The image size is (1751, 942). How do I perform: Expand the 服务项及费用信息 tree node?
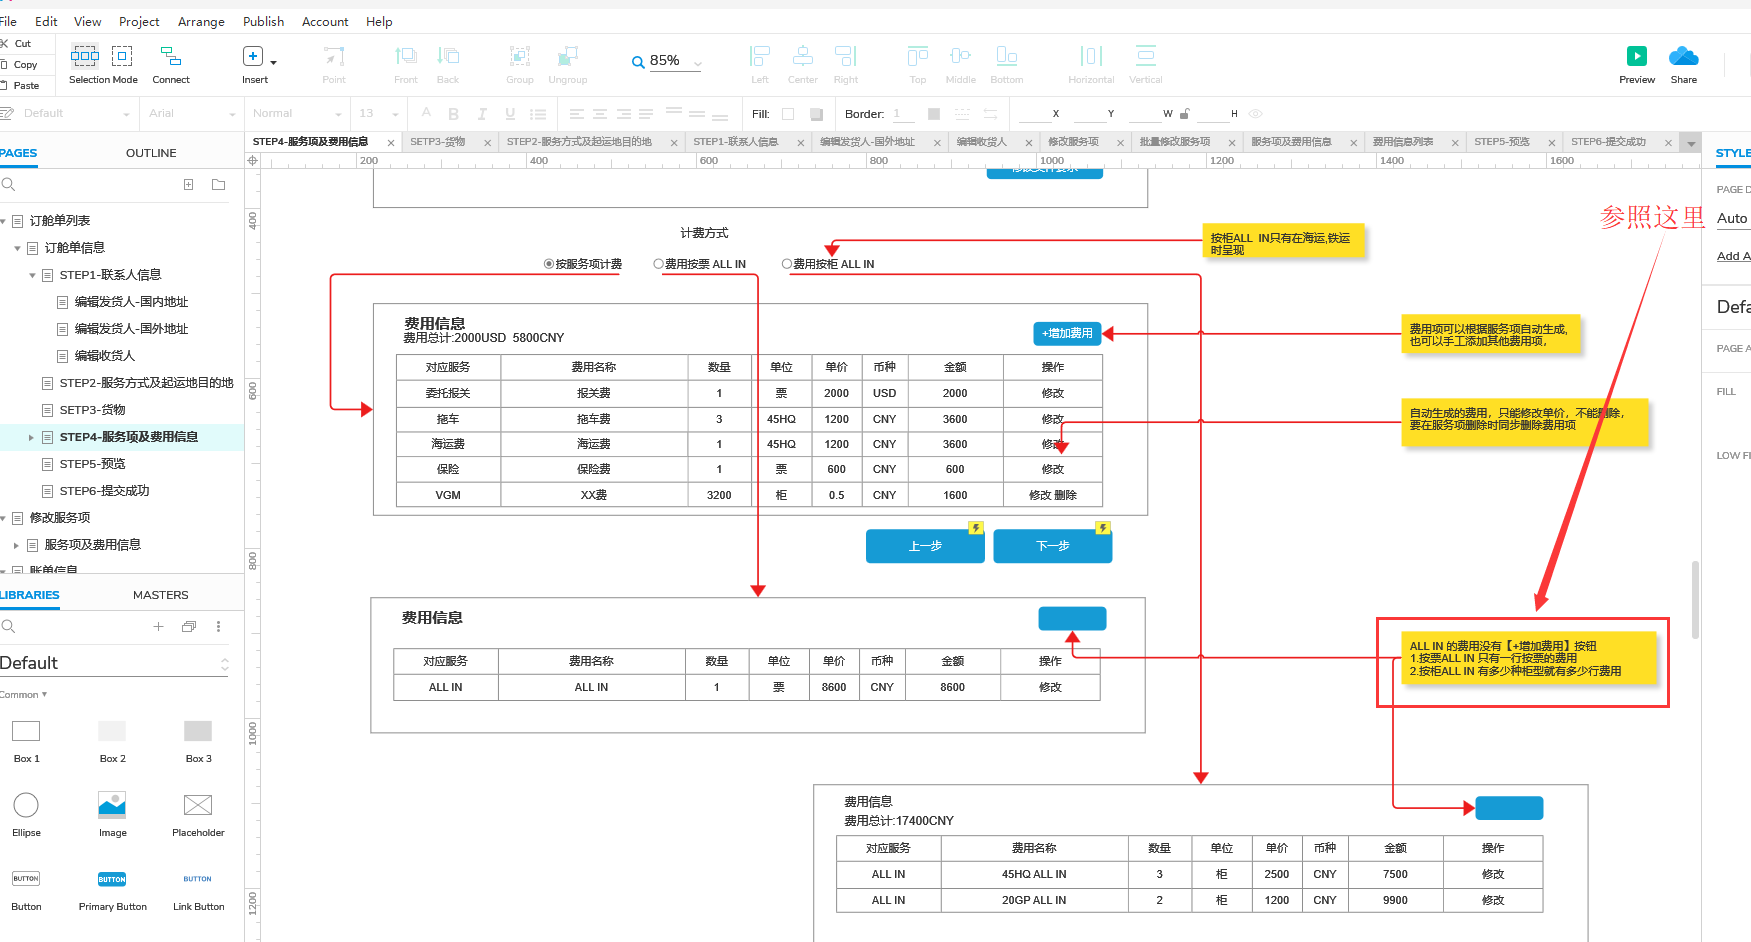point(16,545)
